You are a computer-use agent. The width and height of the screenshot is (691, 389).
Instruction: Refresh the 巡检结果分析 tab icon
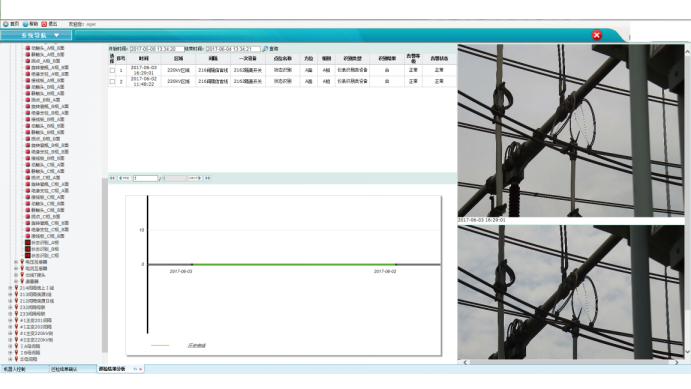click(135, 369)
